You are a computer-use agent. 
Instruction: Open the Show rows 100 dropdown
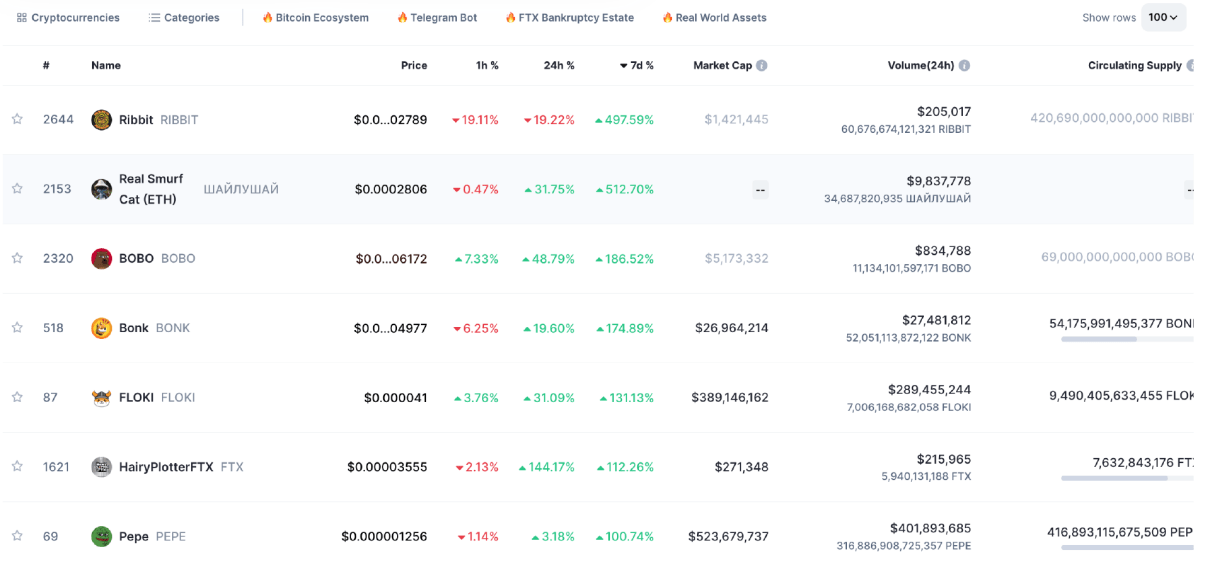[x=1163, y=18]
